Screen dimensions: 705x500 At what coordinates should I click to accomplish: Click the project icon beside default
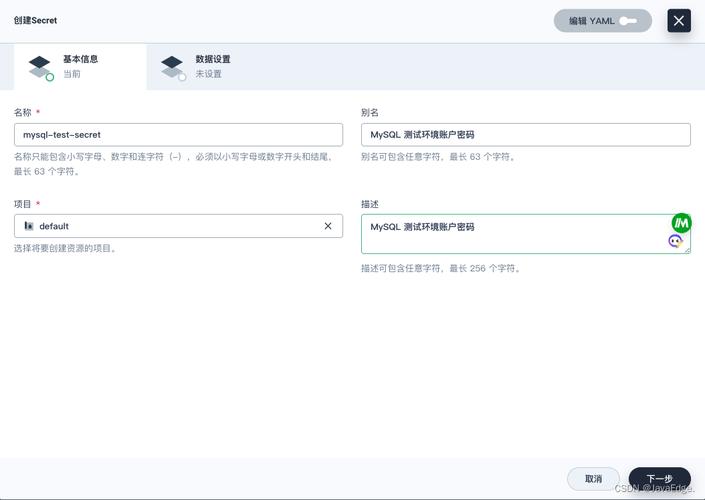pos(29,226)
